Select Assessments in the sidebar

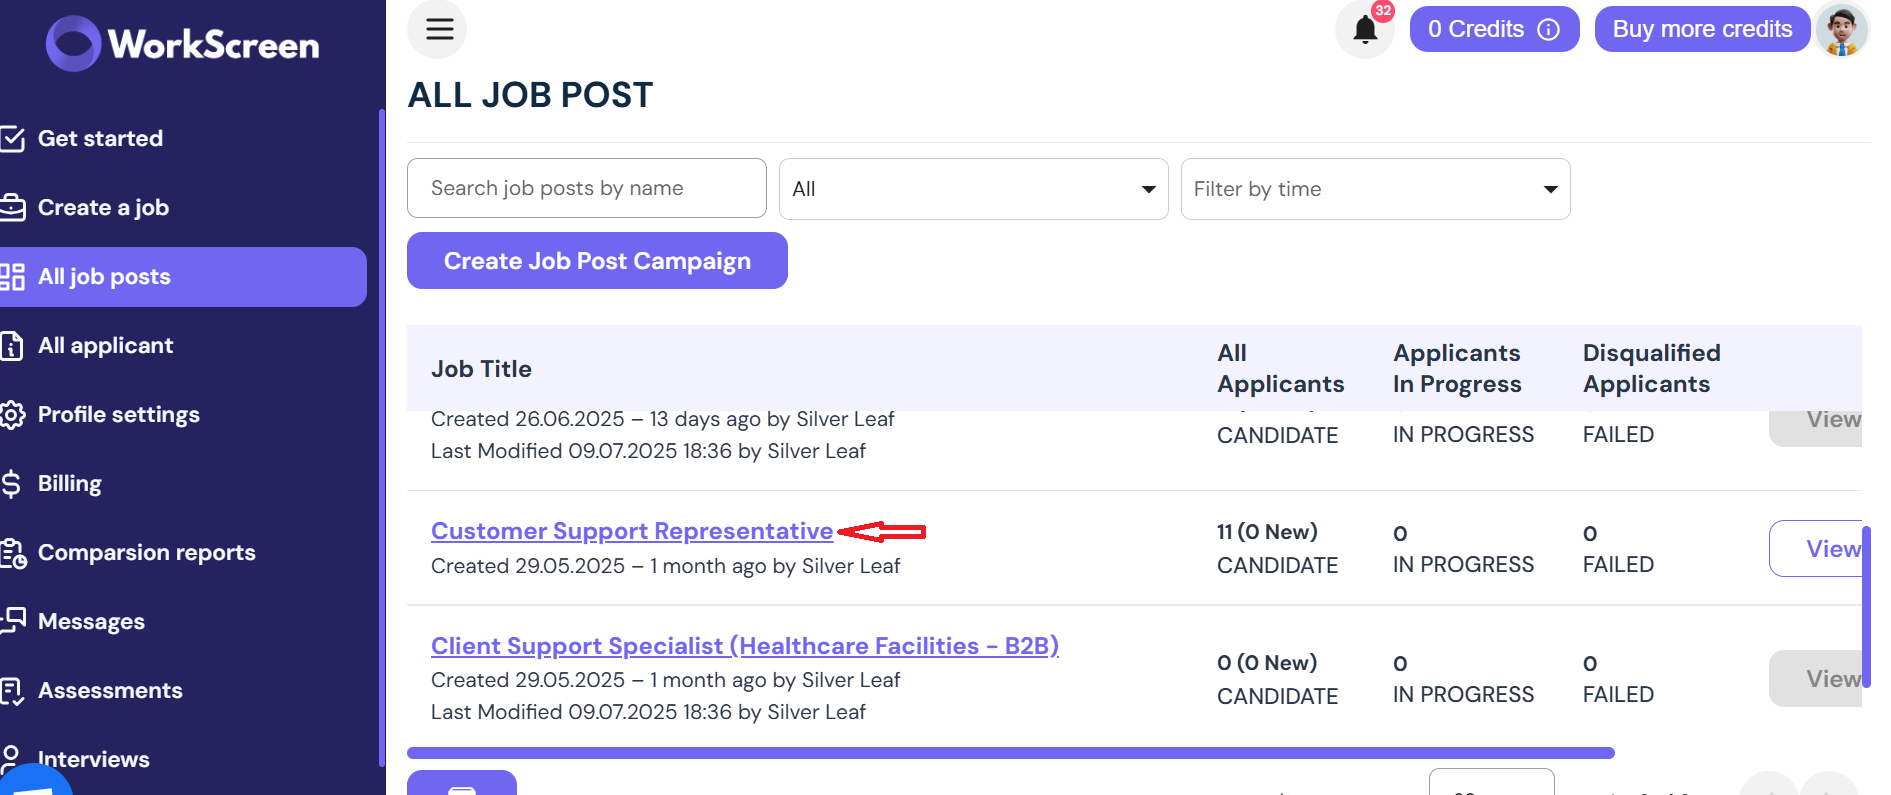tap(109, 691)
